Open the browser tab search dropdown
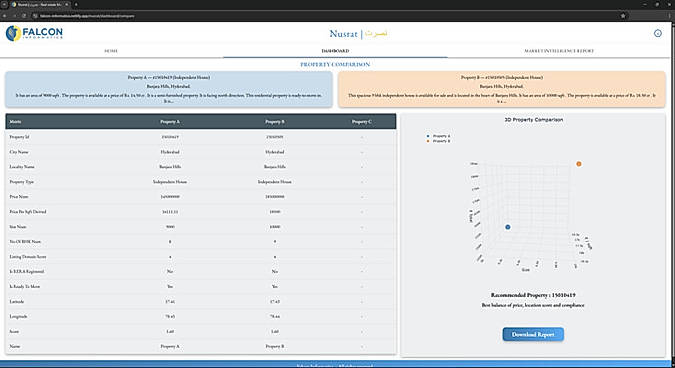This screenshot has width=675, height=368. click(4, 4)
